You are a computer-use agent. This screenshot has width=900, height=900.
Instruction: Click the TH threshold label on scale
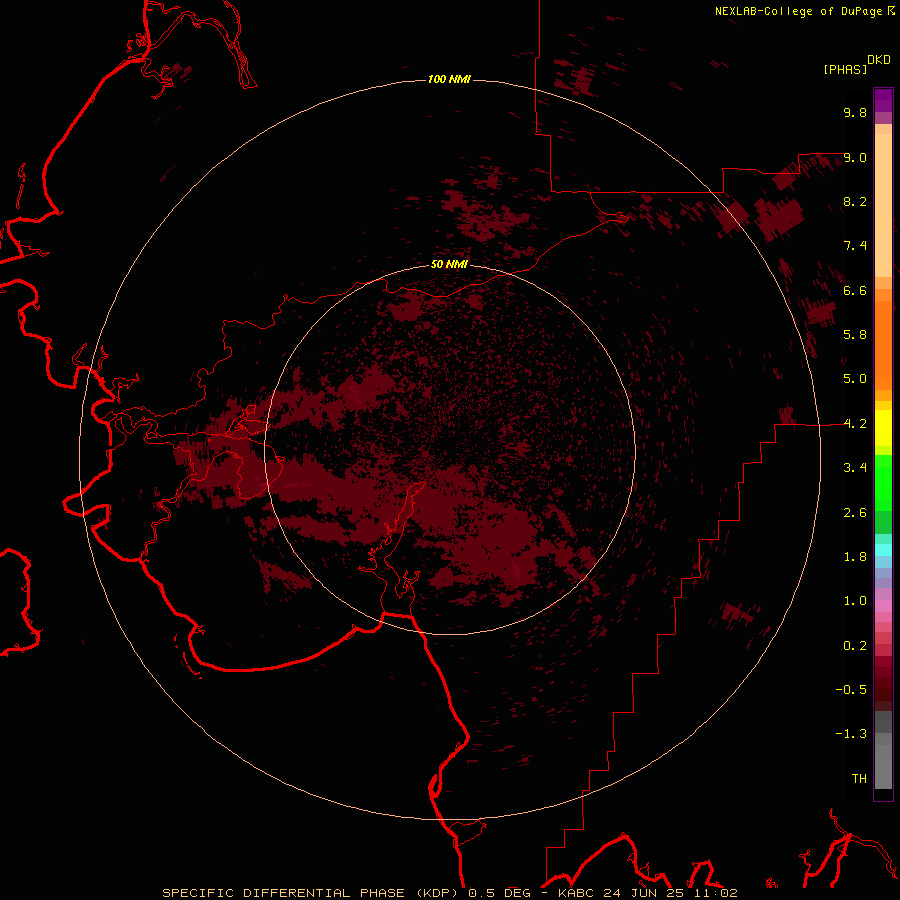tap(859, 779)
